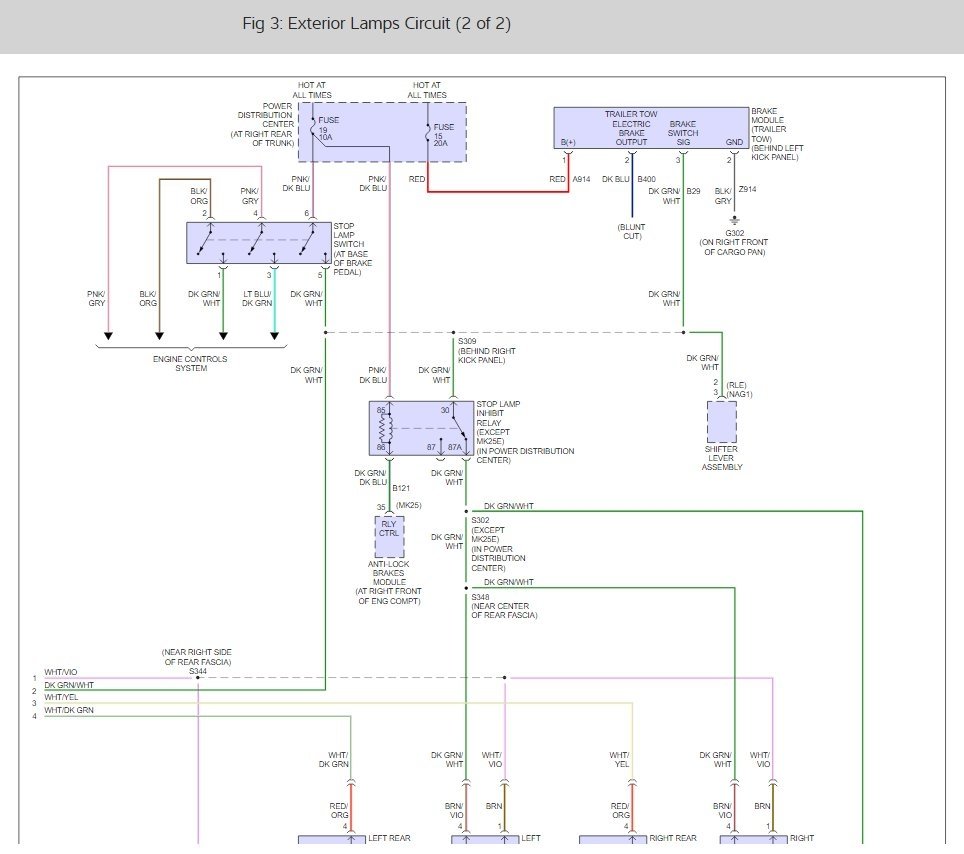Click the 'Fig 3: Exterior Lamps Circuit' title

(376, 23)
